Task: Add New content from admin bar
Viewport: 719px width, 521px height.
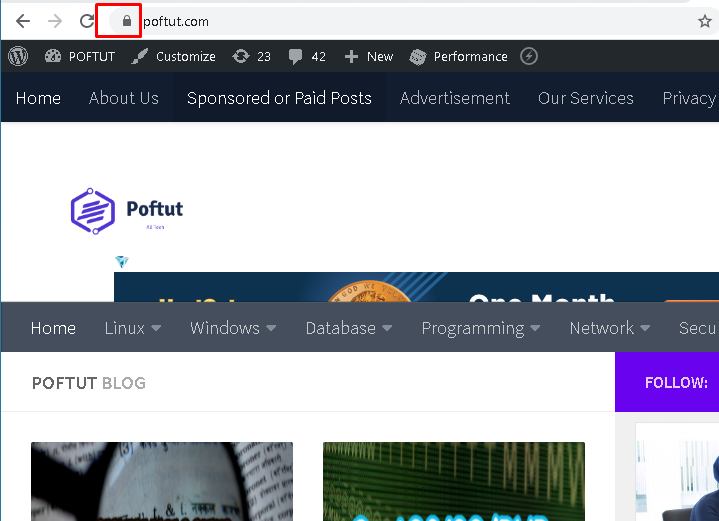Action: (369, 56)
